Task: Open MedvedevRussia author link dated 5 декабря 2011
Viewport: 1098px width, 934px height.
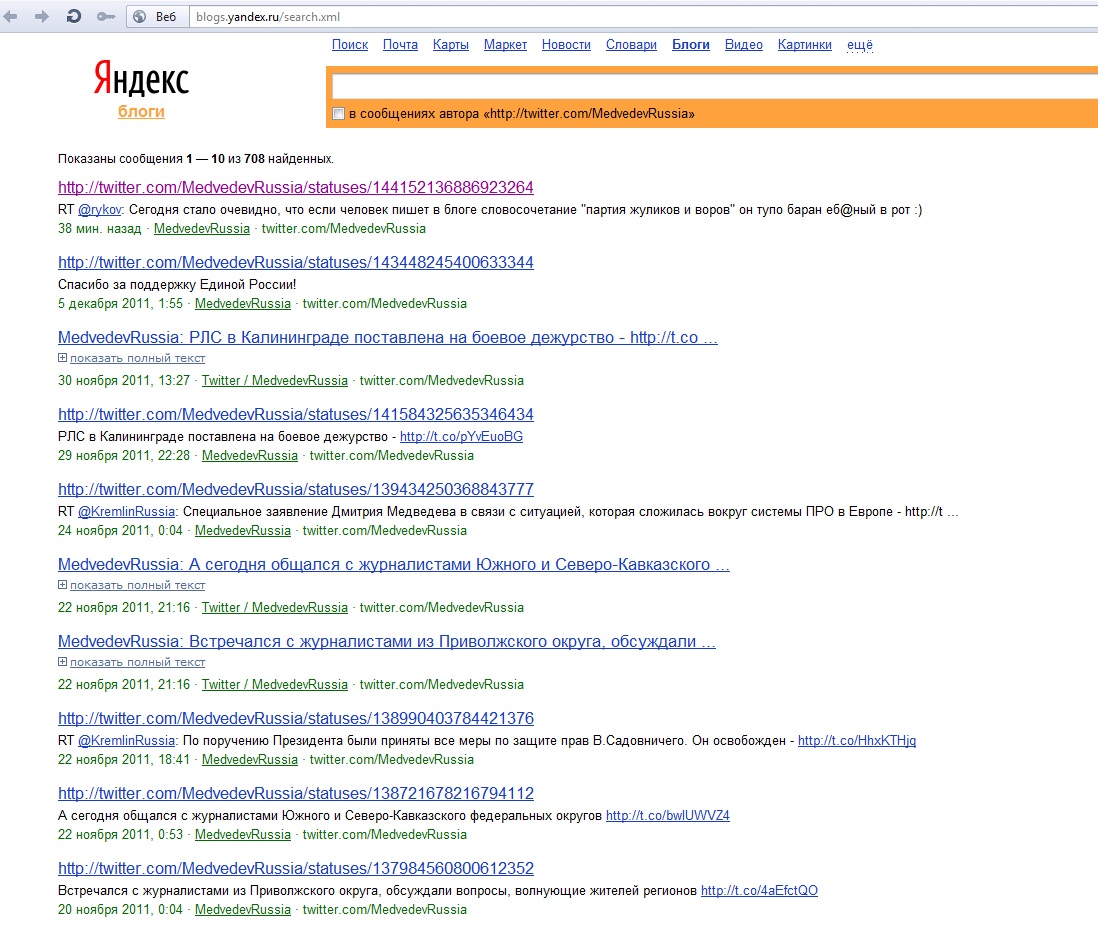Action: pos(242,303)
